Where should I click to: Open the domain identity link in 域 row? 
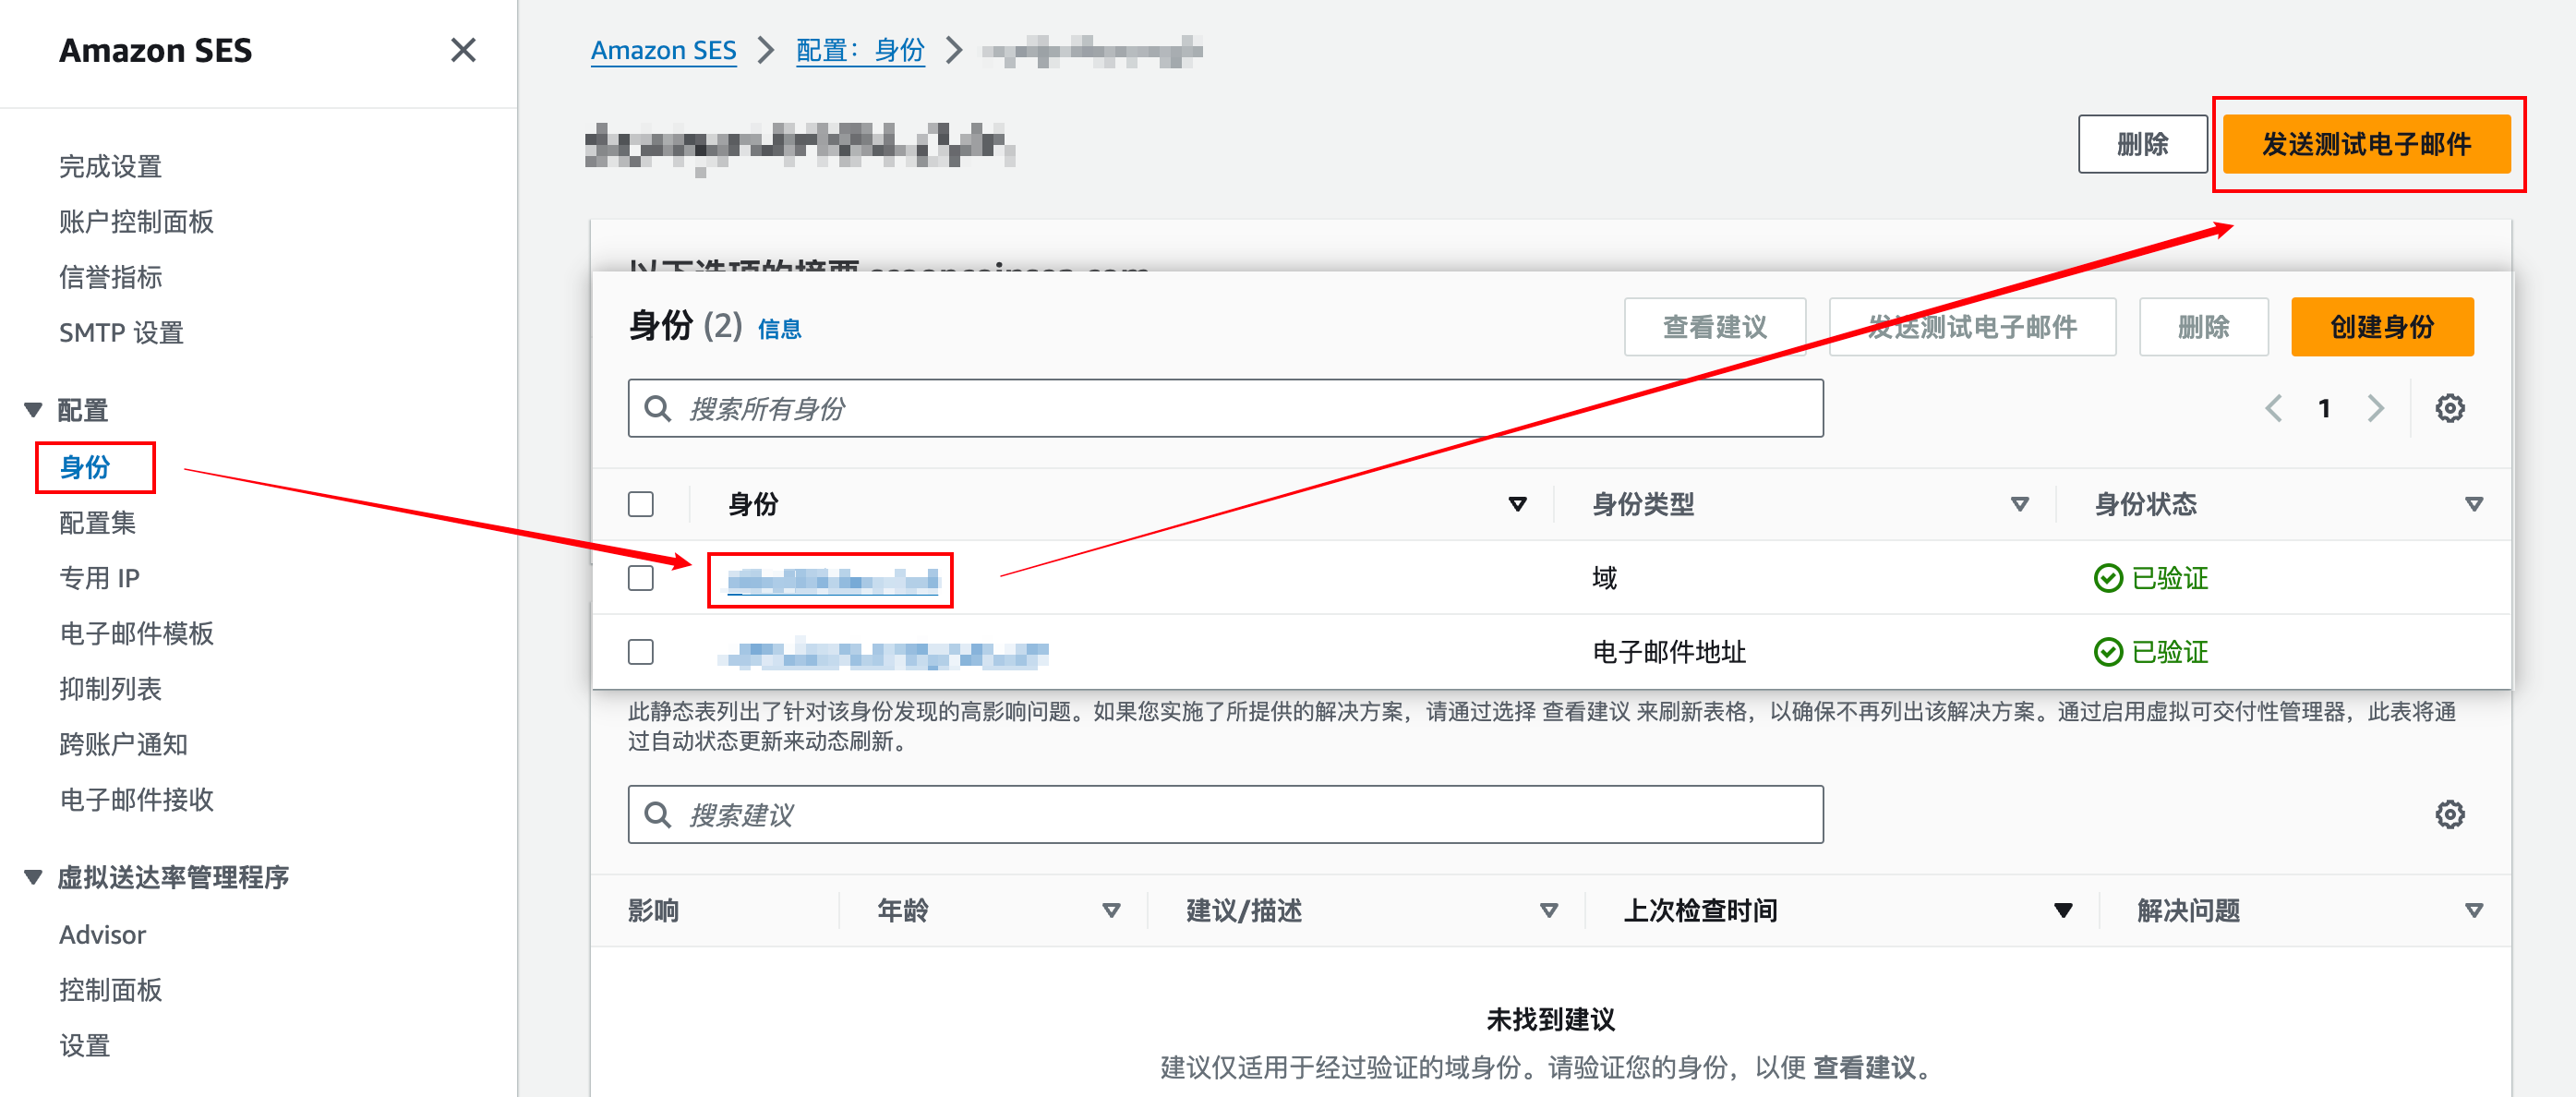[832, 580]
